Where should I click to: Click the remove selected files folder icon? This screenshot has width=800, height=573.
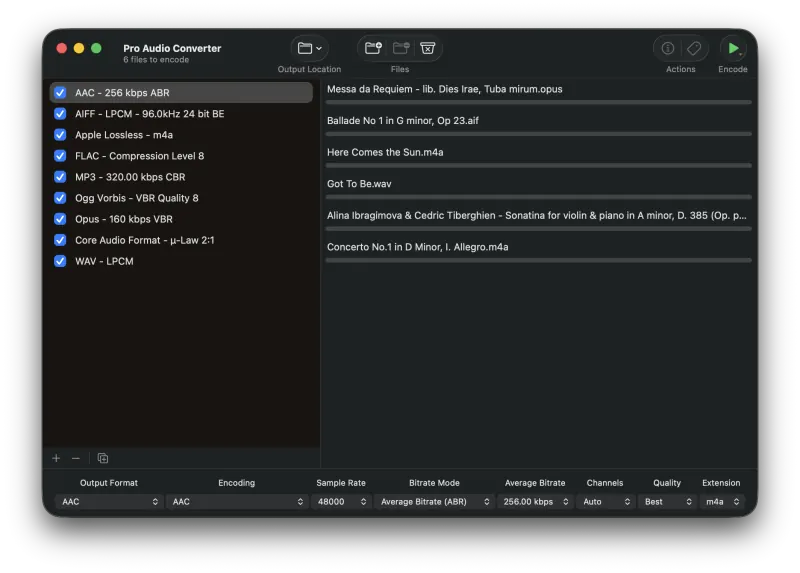coord(401,48)
